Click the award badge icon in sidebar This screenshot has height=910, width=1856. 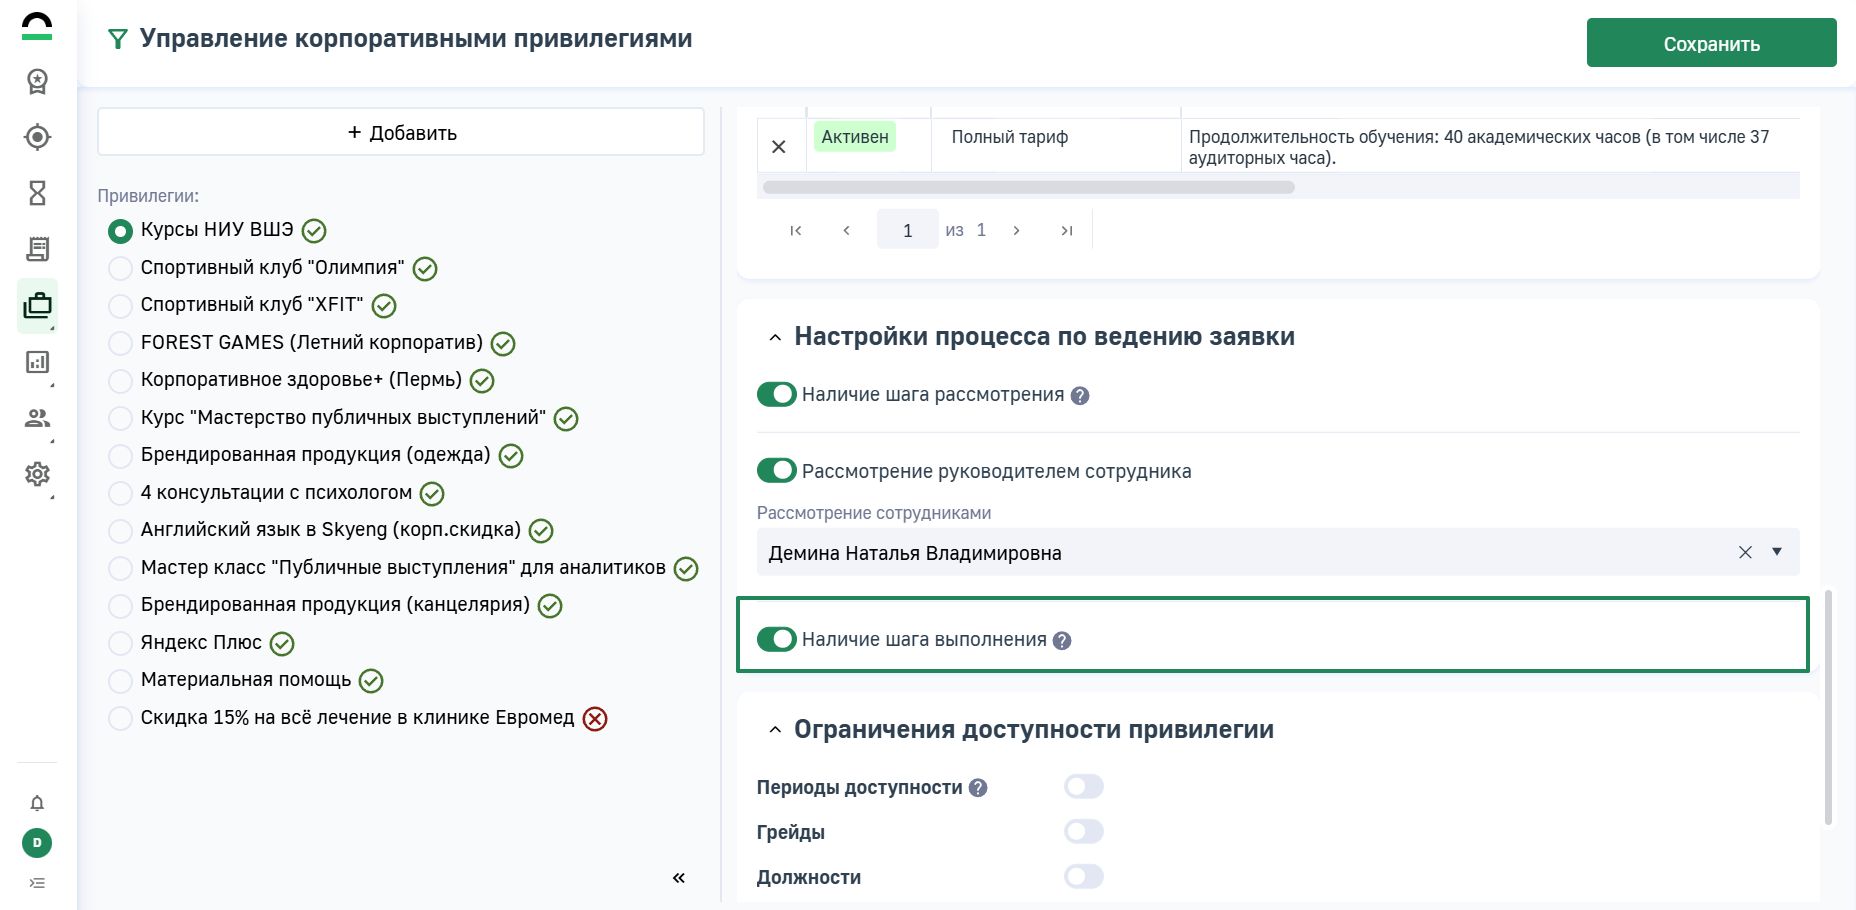point(37,81)
